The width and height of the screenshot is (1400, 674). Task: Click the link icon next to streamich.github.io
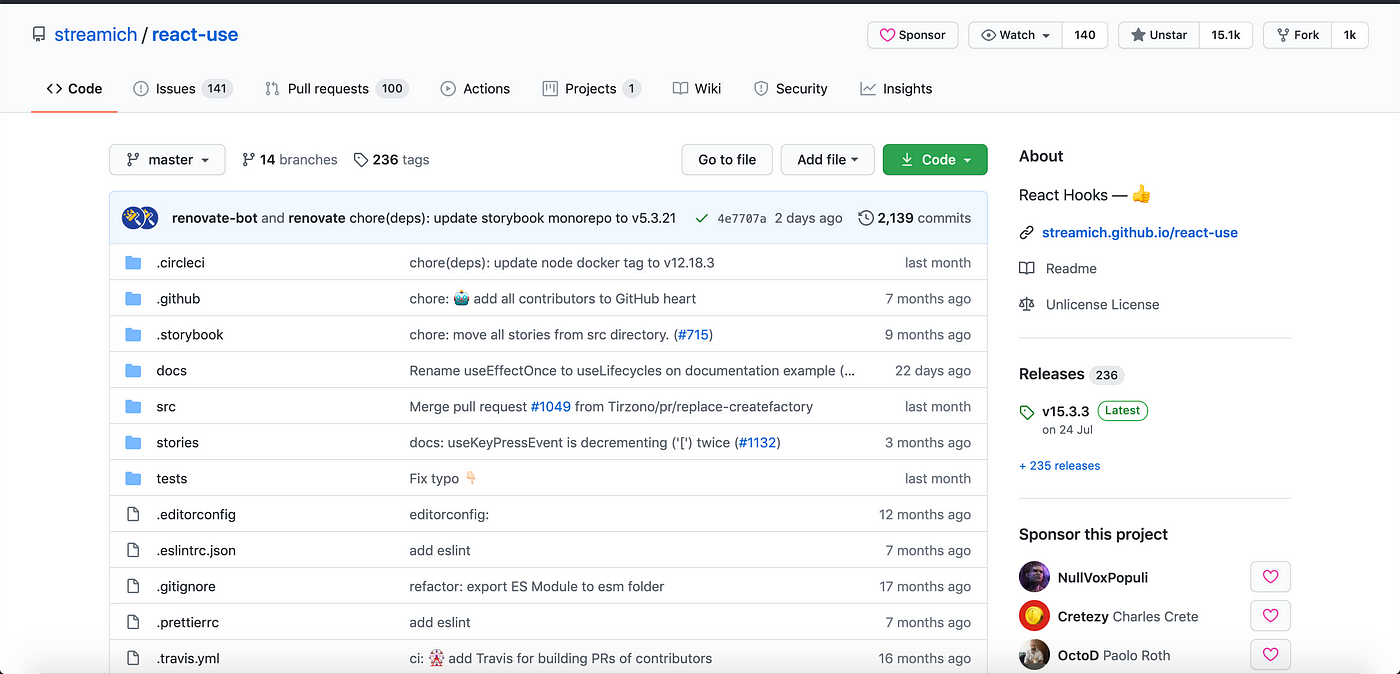pos(1026,233)
